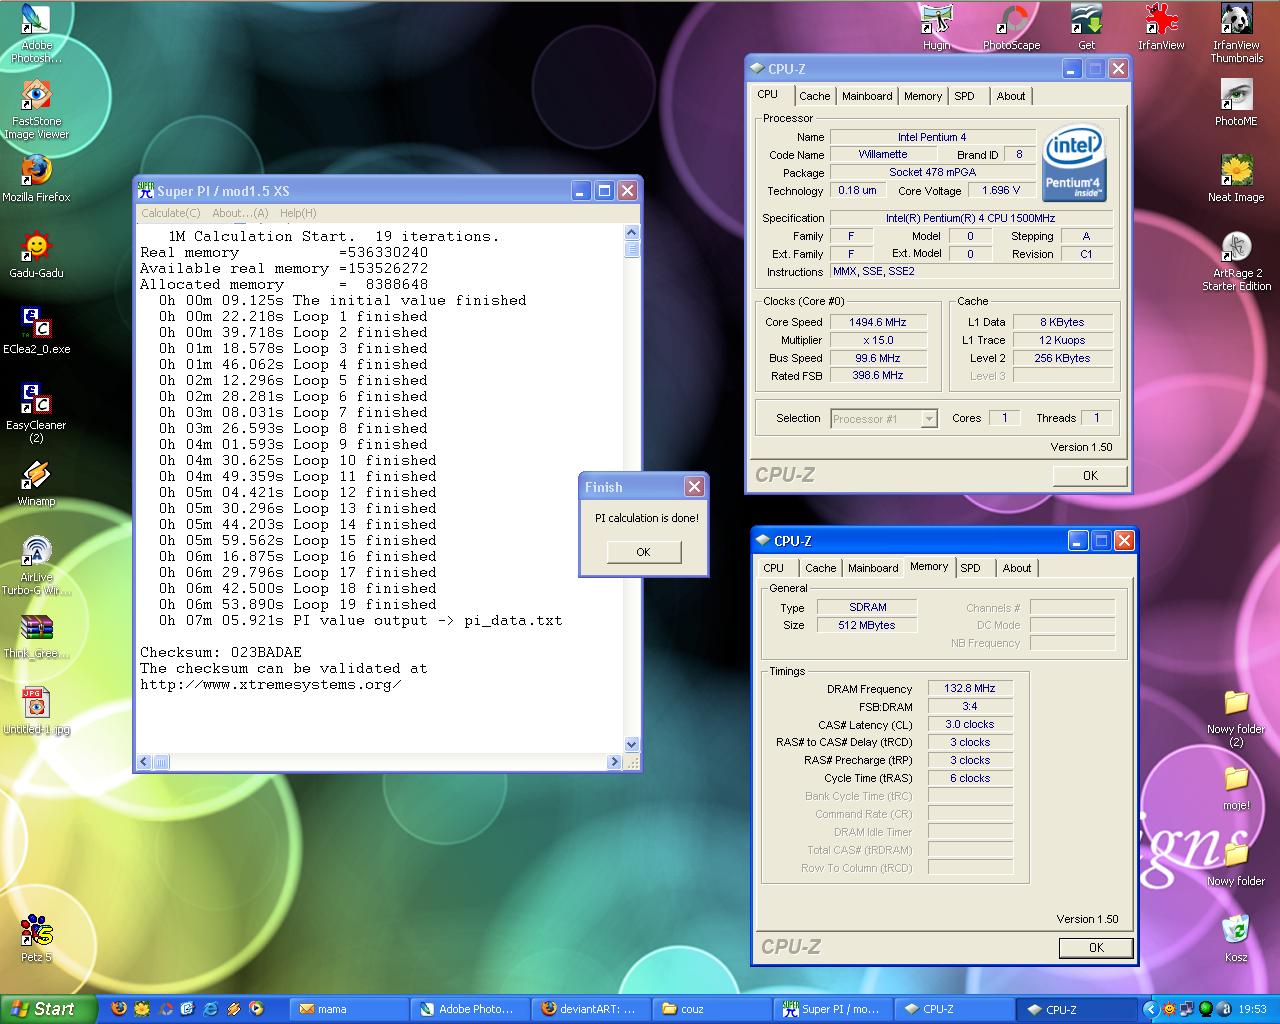This screenshot has height=1024, width=1280.
Task: Open the Gadu-Gadu desktop icon
Action: pos(36,248)
